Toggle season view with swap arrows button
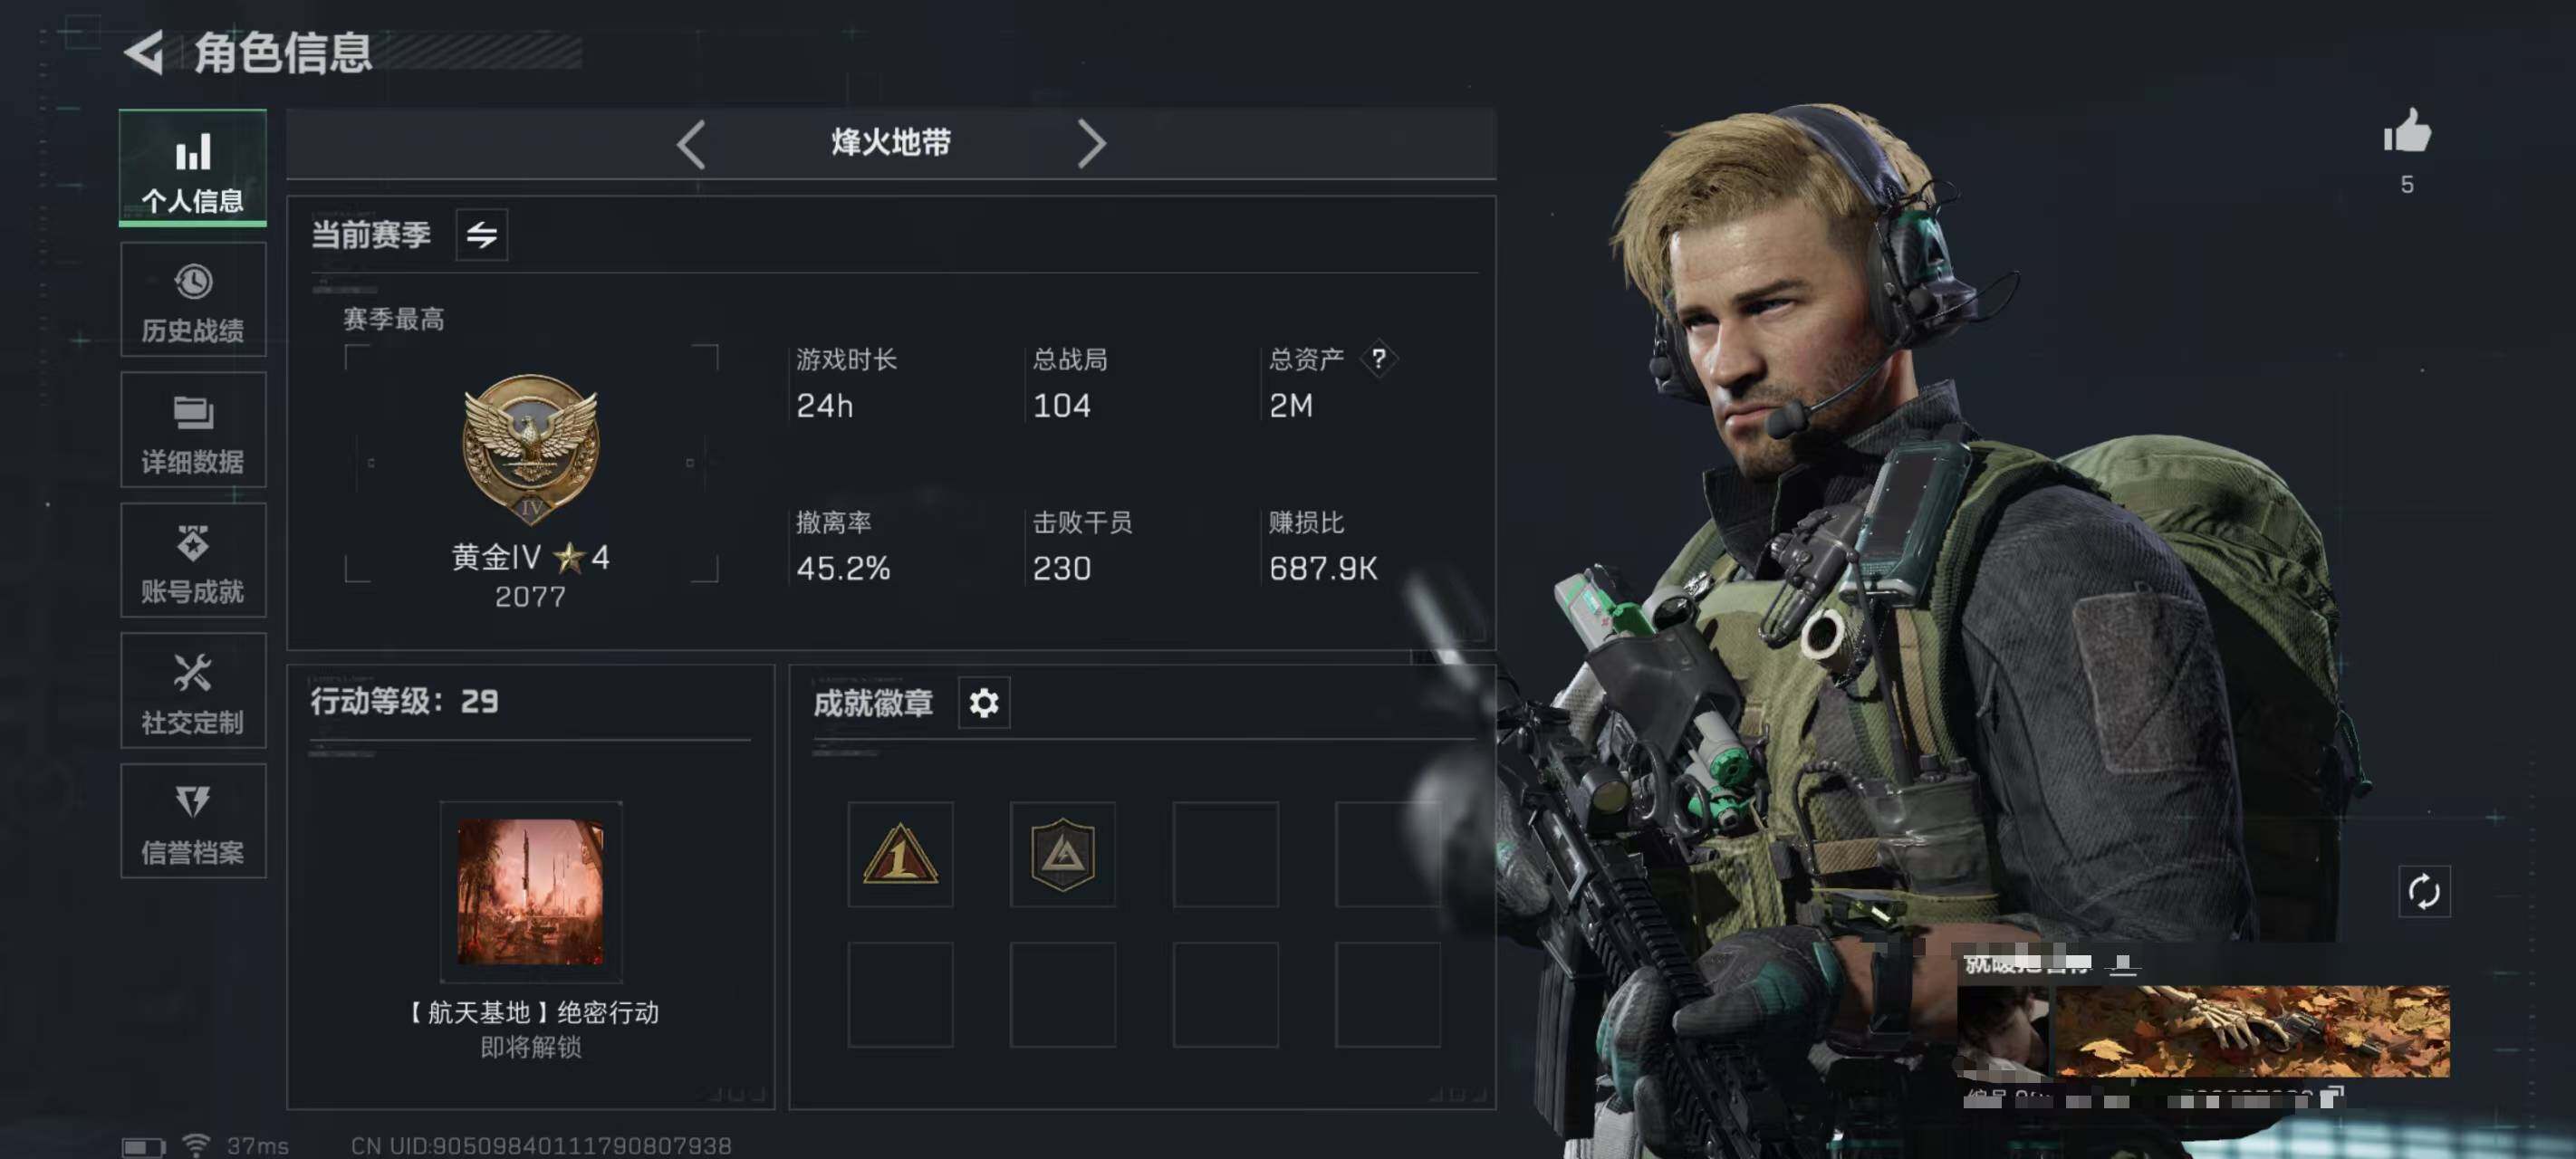Viewport: 2576px width, 1159px height. (482, 235)
